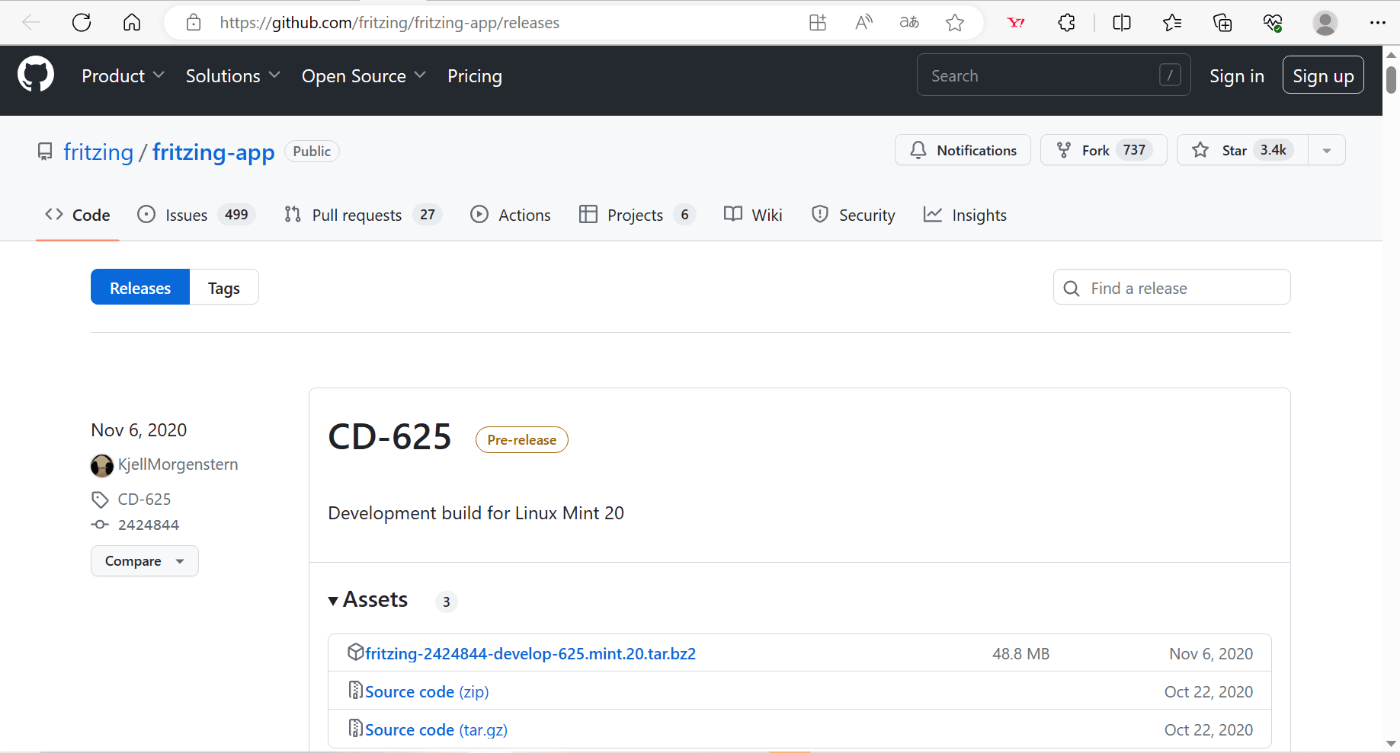Open the star lists dropdown arrow
Screen dimensions: 1400x753
(1327, 150)
